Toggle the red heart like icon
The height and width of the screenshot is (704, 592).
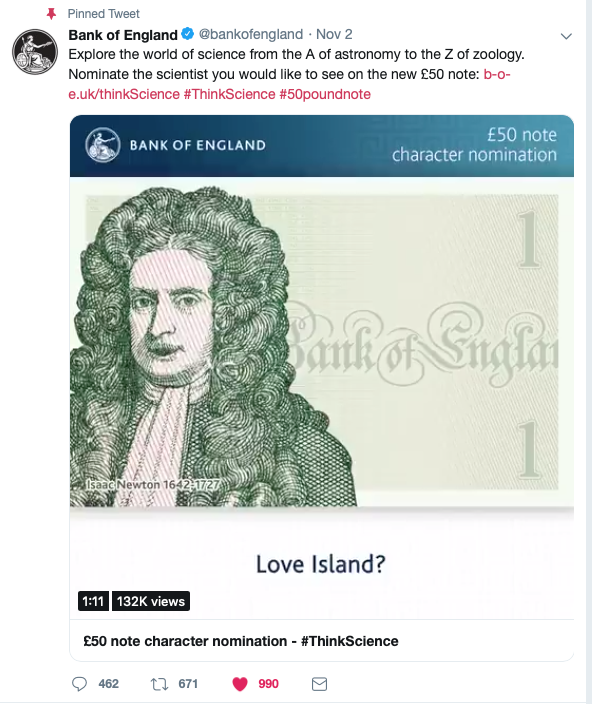pyautogui.click(x=240, y=684)
